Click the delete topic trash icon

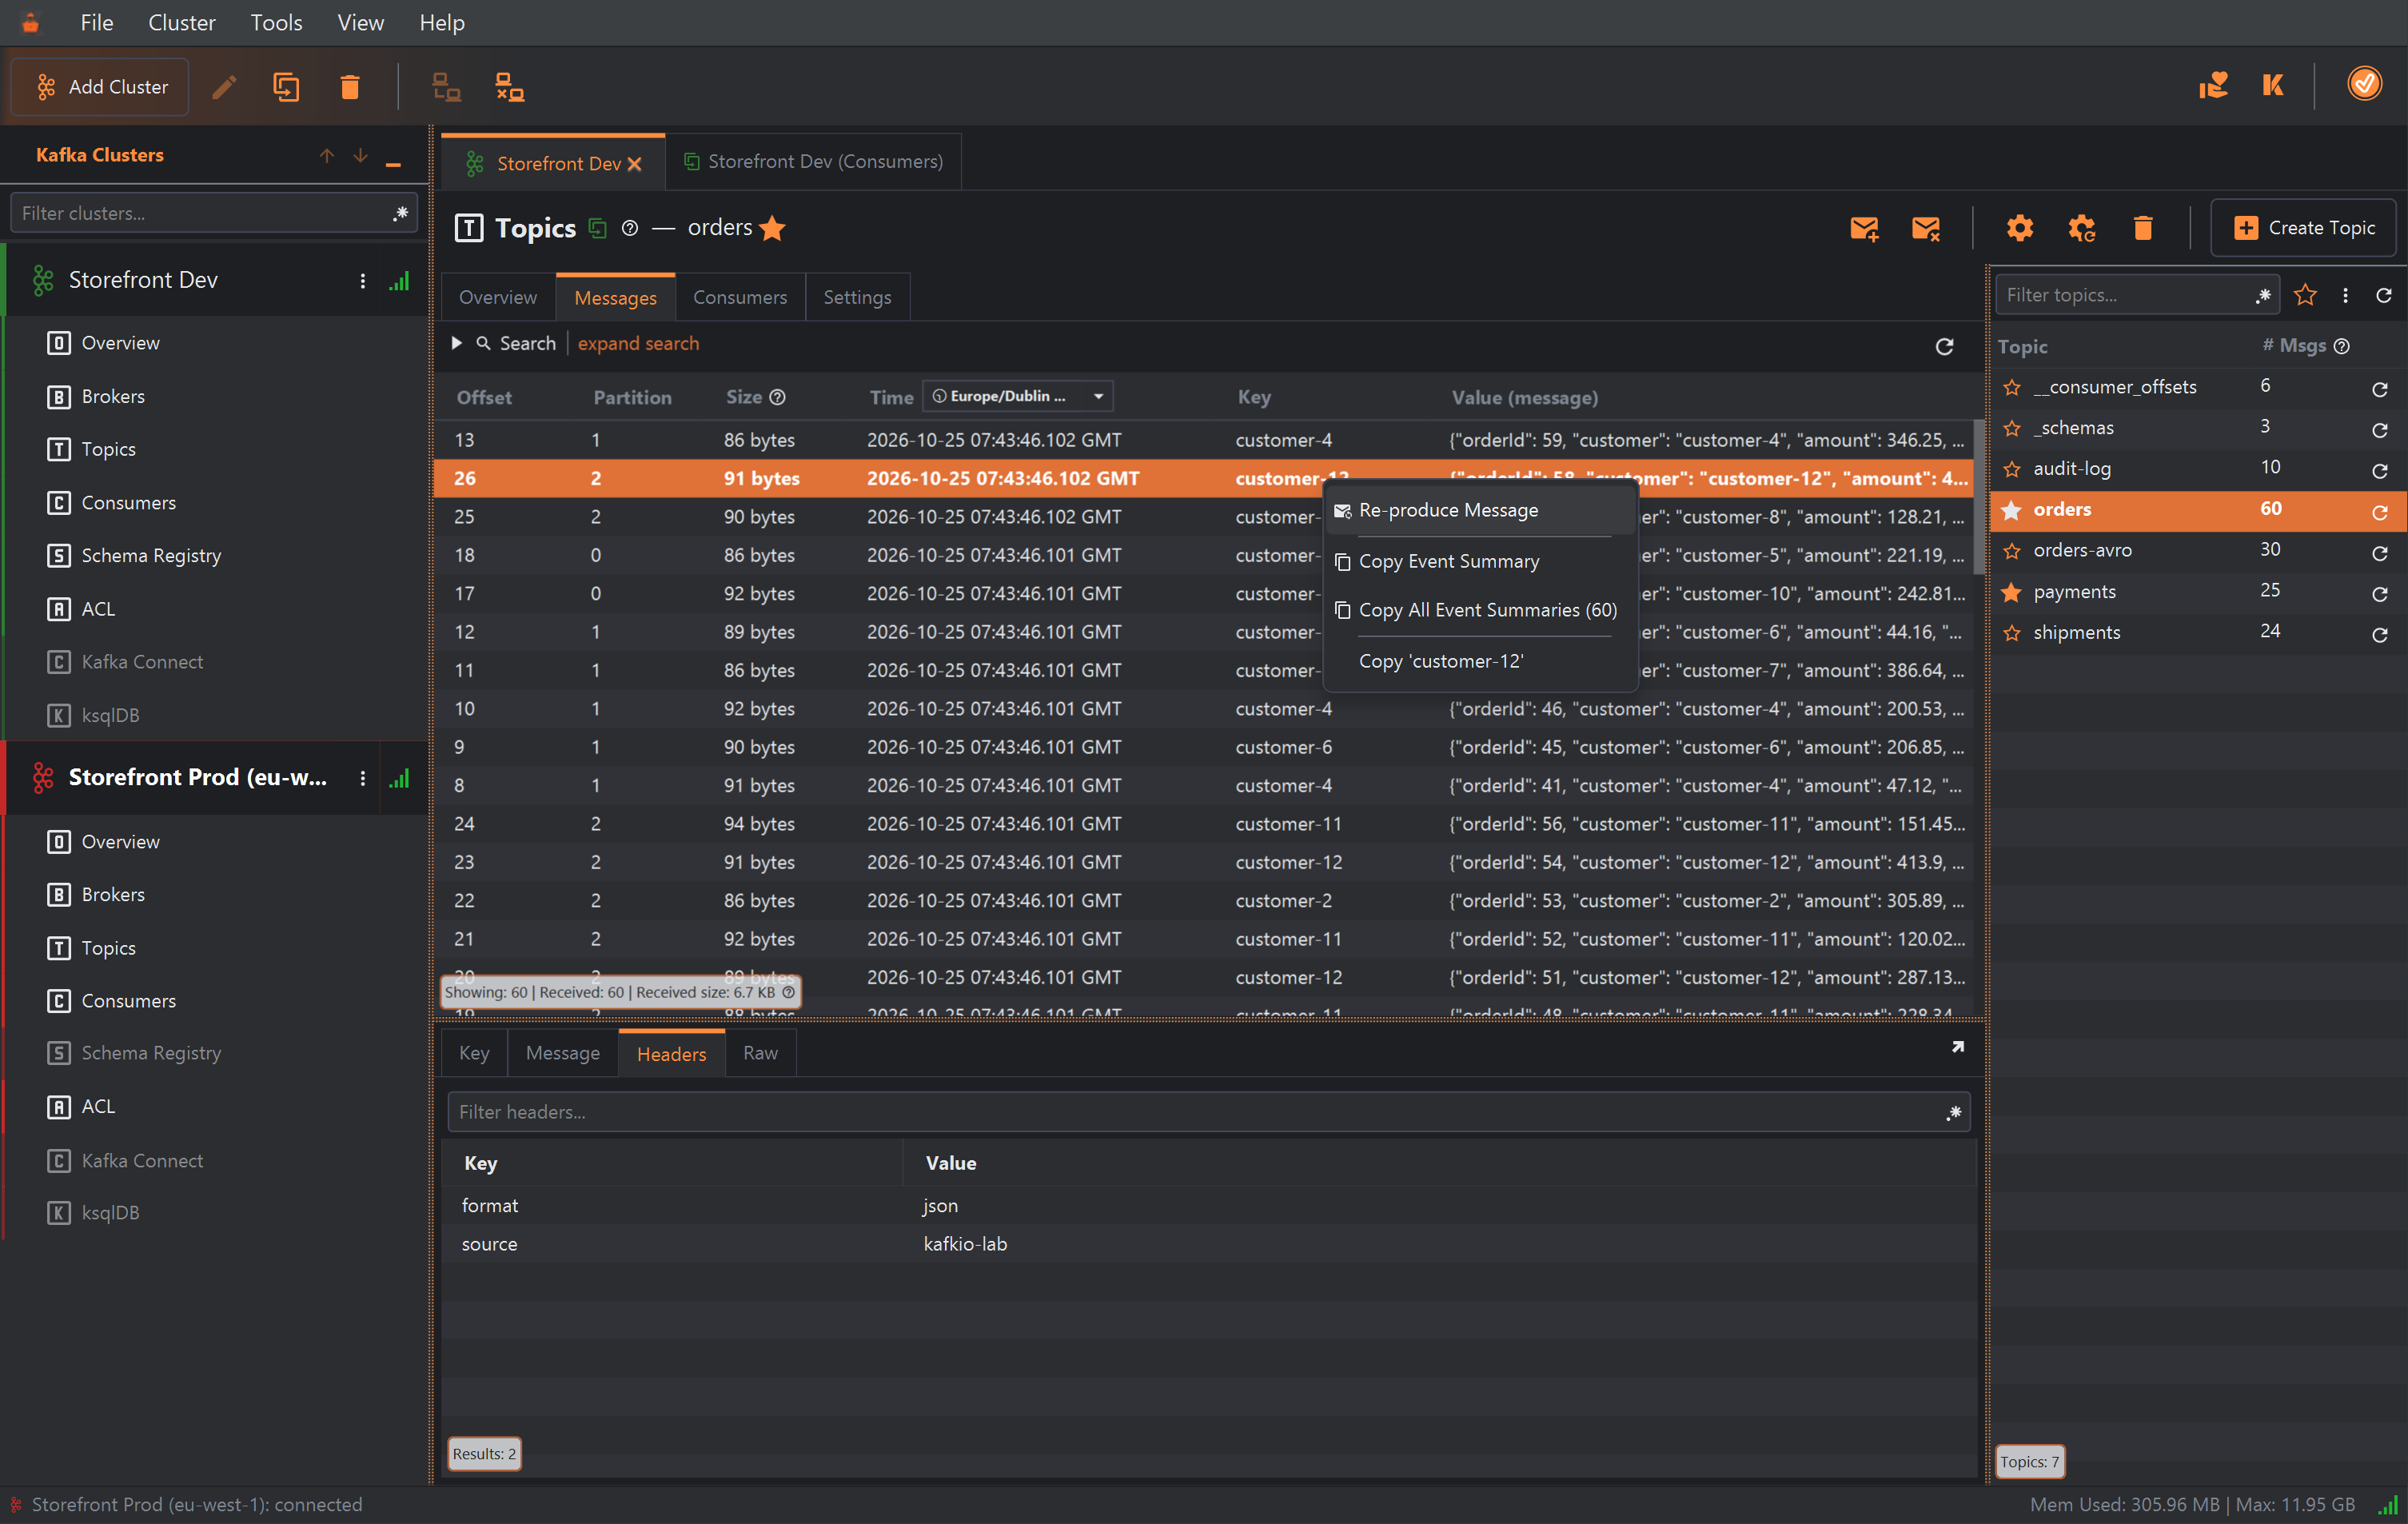2143,228
